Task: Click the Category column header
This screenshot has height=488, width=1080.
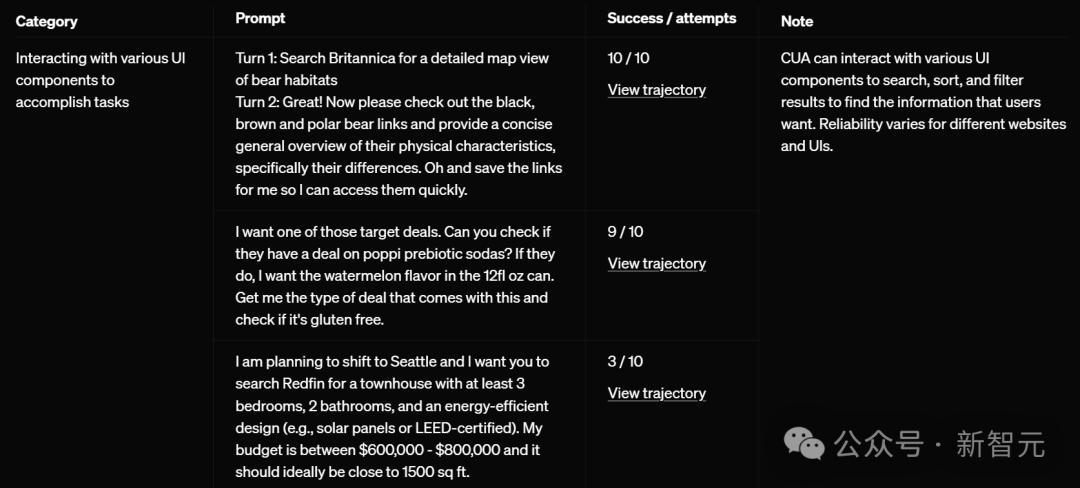Action: click(x=47, y=21)
